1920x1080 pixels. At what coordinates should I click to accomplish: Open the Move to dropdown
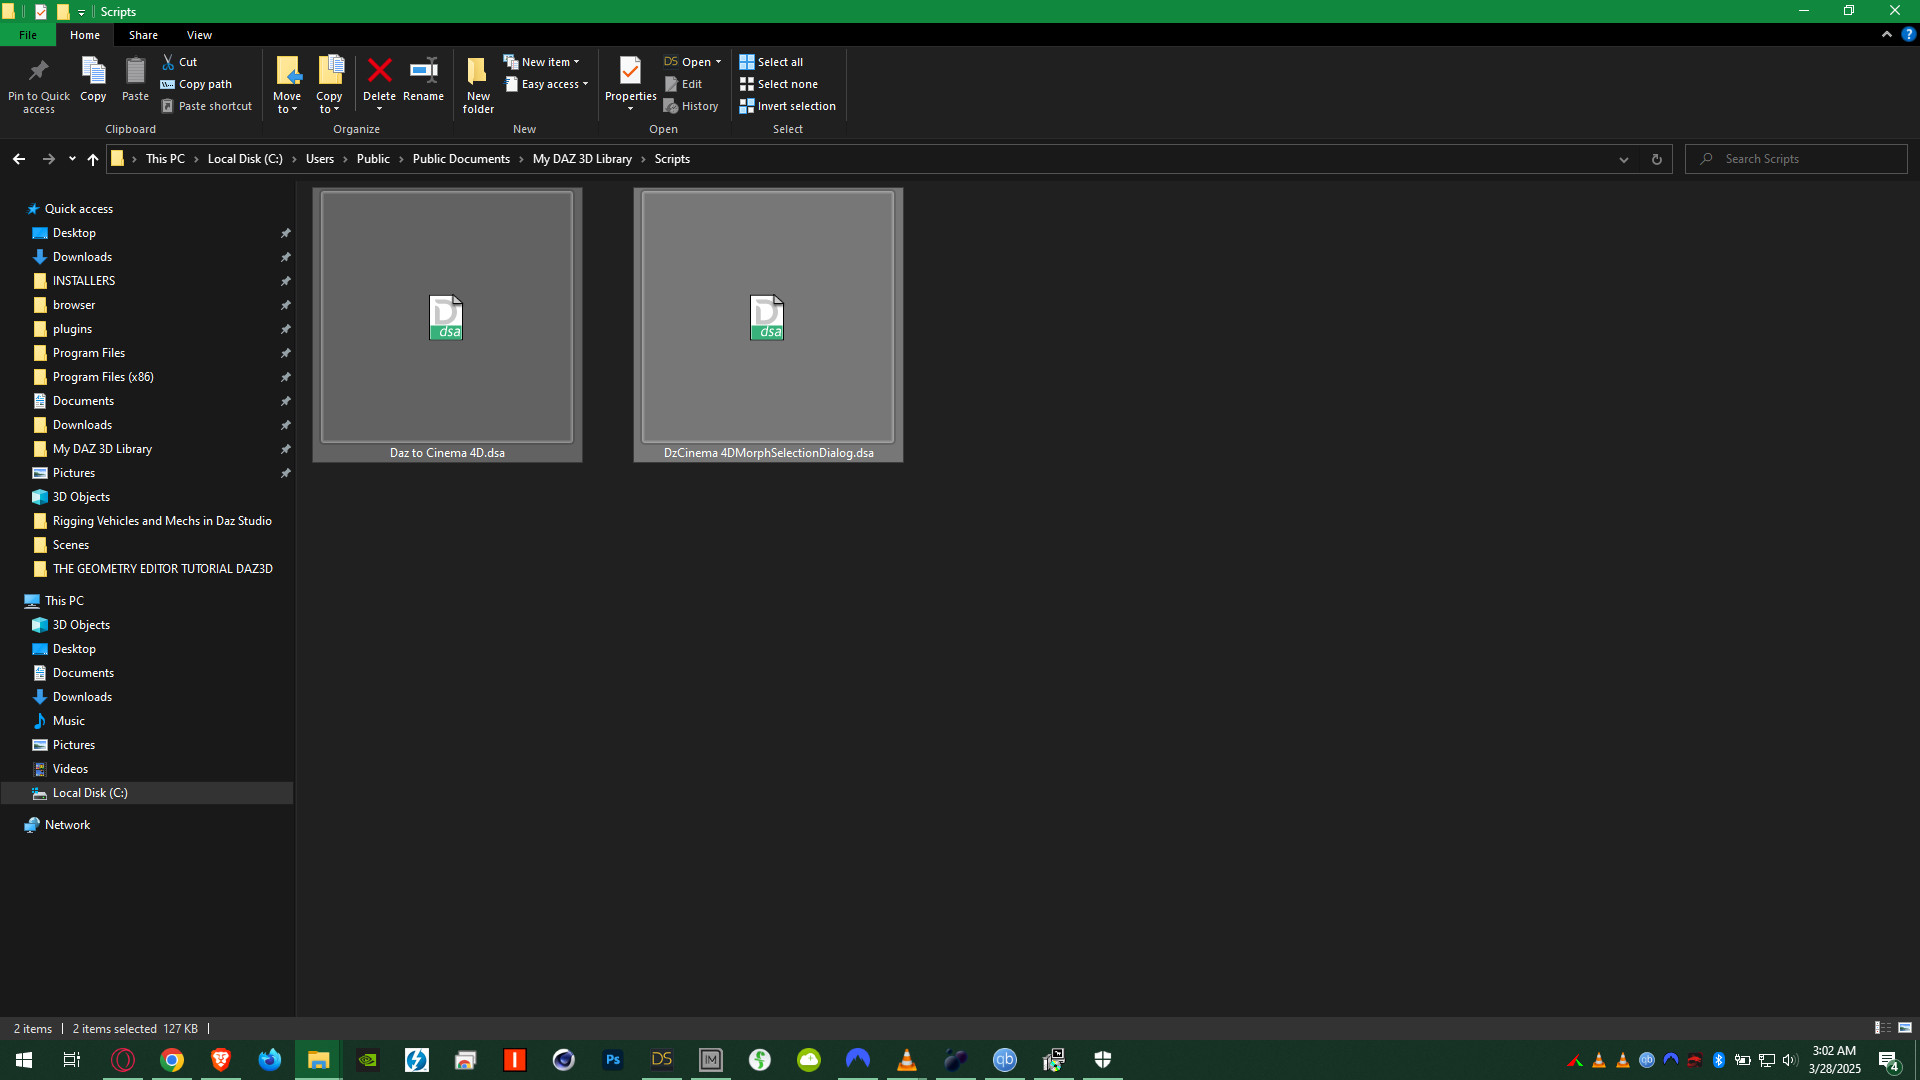[287, 109]
